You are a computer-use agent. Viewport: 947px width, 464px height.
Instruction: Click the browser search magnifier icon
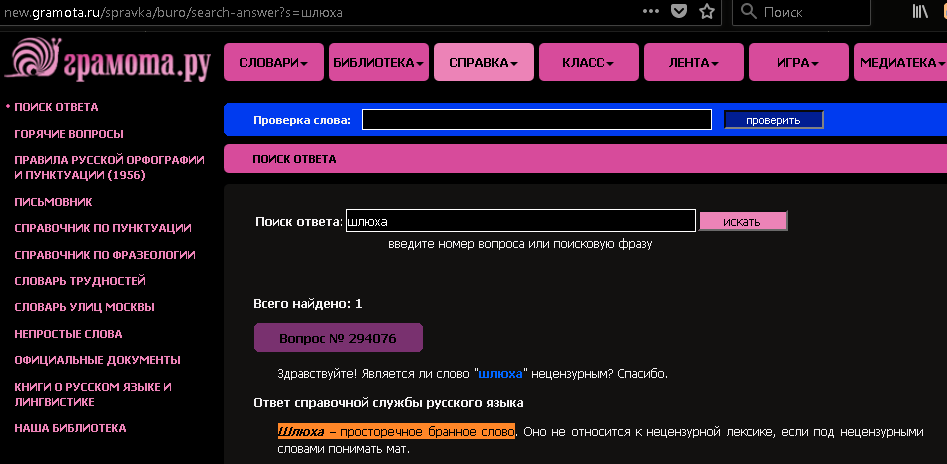pos(749,12)
